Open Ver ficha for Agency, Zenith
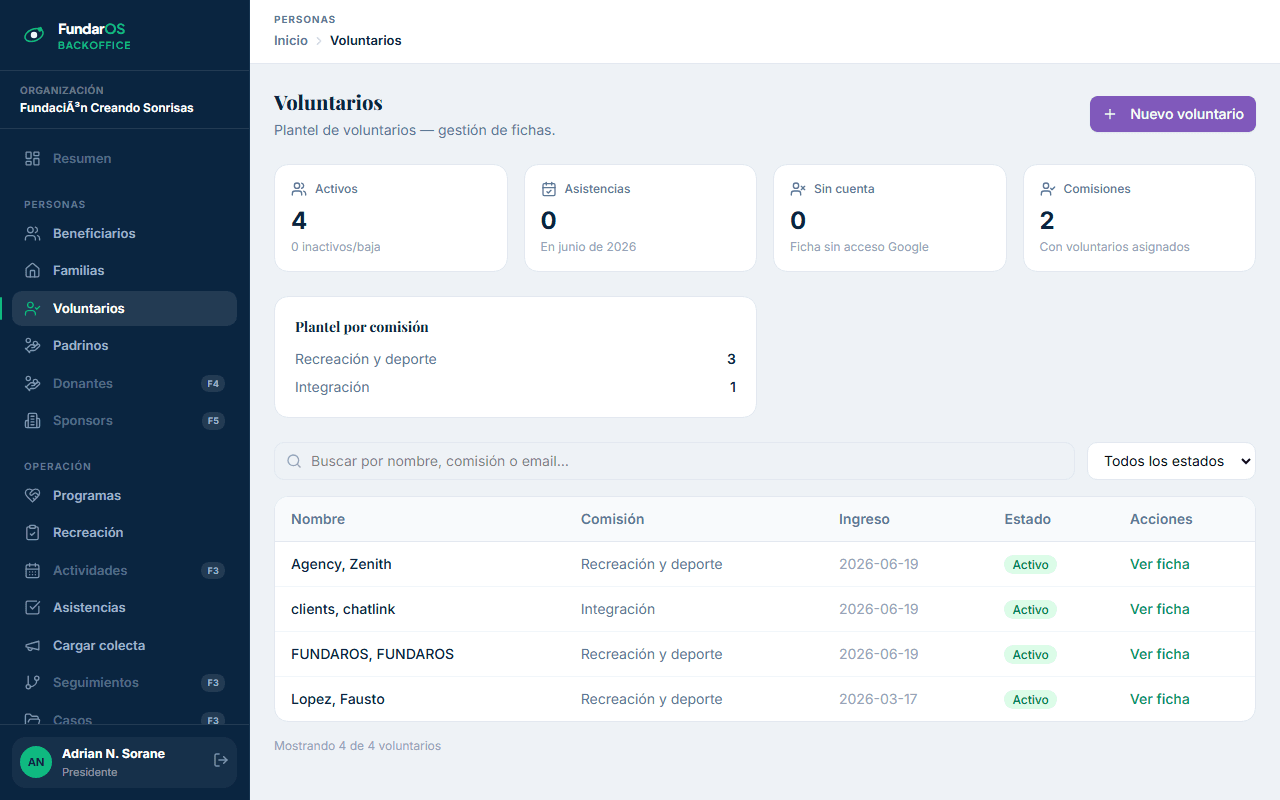The image size is (1280, 800). click(x=1160, y=564)
